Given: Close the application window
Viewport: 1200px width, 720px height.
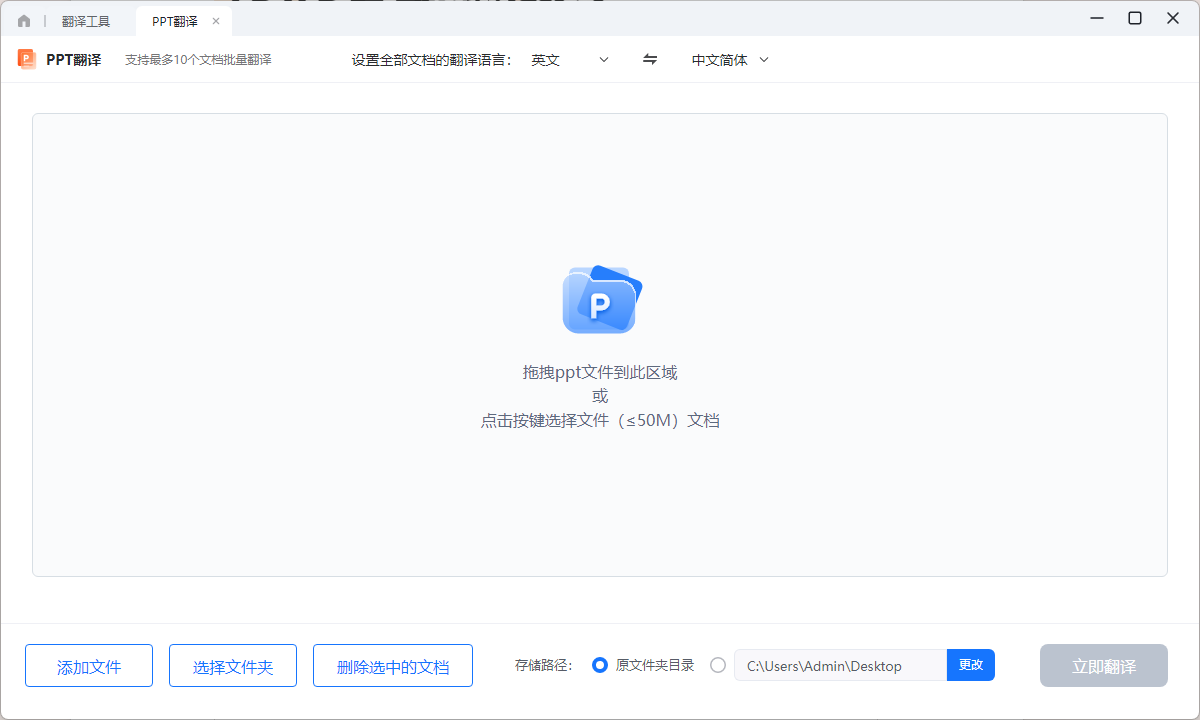Looking at the screenshot, I should tap(1173, 18).
